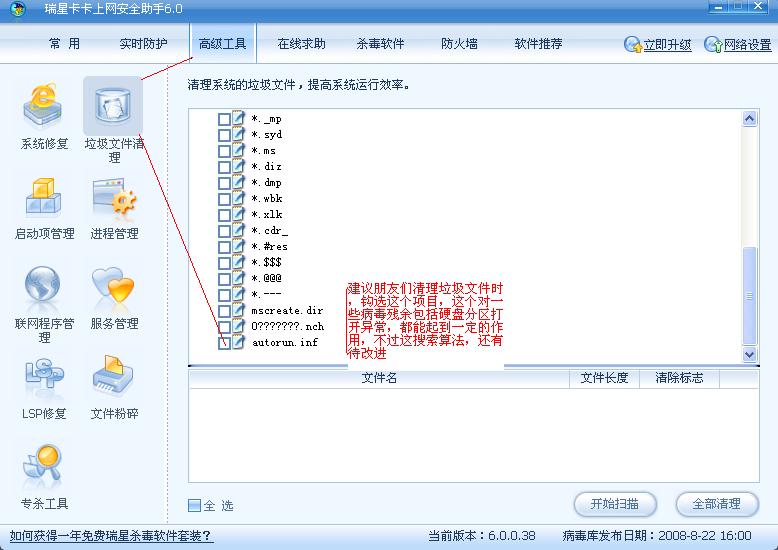778x550 pixels.
Task: Click the file list scroll-down arrow
Action: point(749,354)
